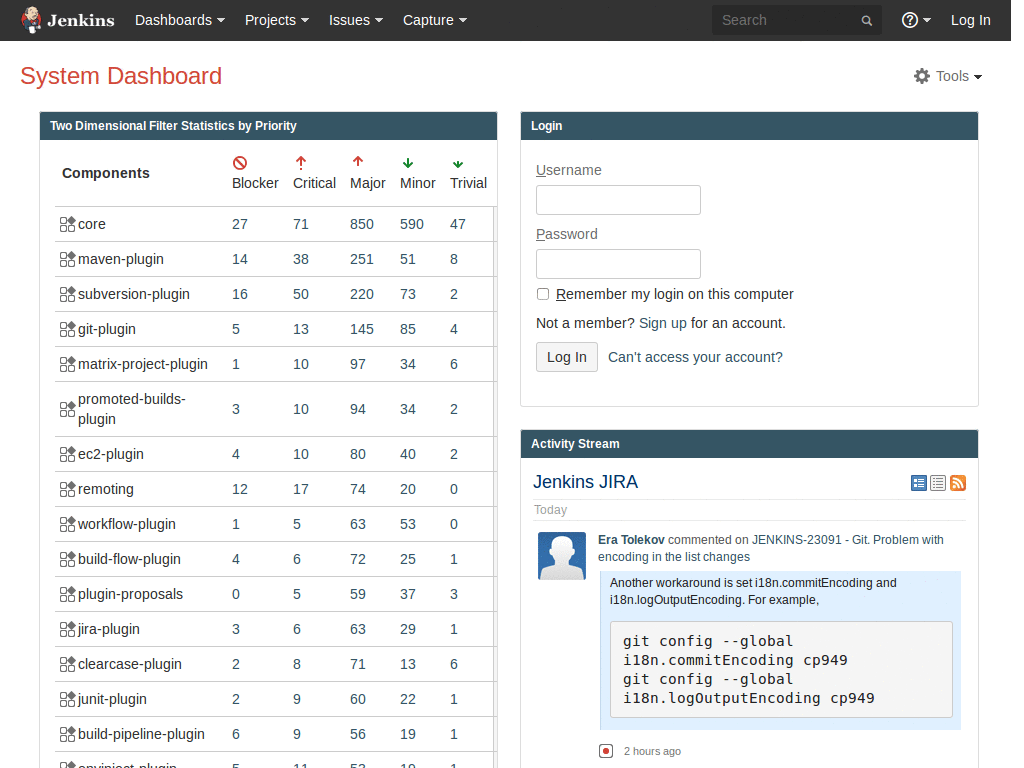Click the component icon beside core
Screen dimensions: 1024x768
66,223
